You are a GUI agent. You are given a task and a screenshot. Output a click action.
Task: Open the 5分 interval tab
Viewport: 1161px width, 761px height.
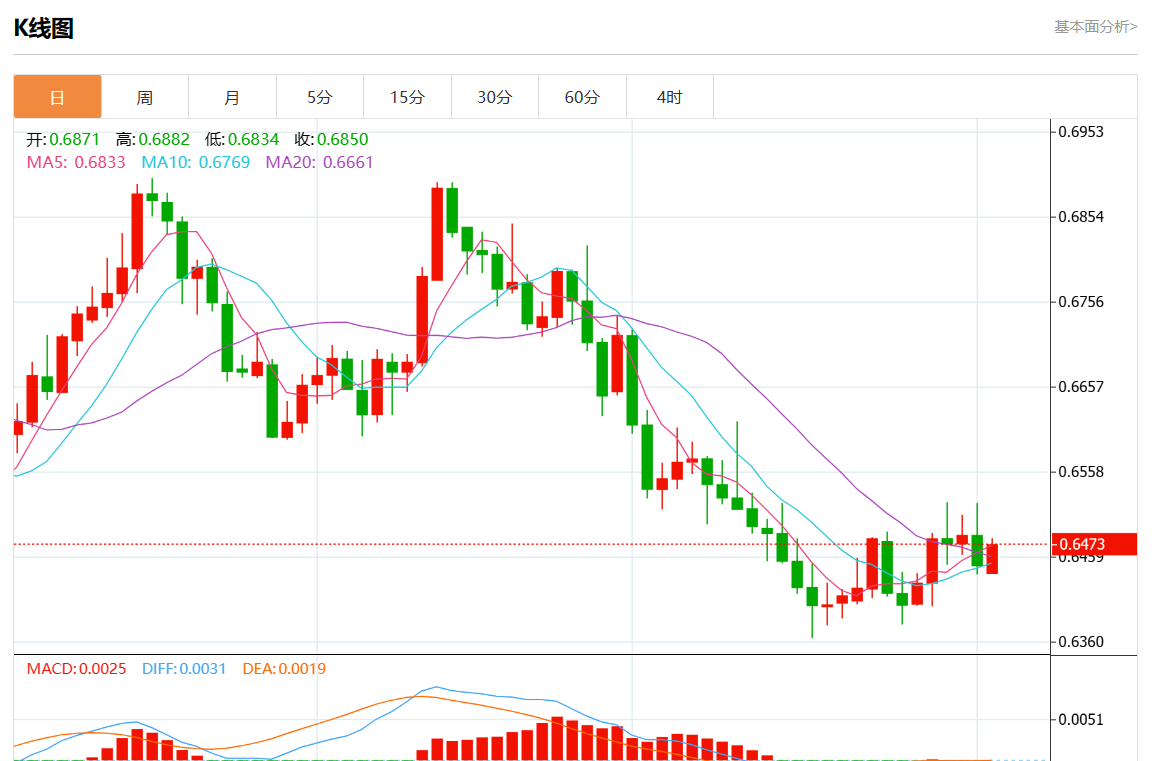tap(320, 97)
